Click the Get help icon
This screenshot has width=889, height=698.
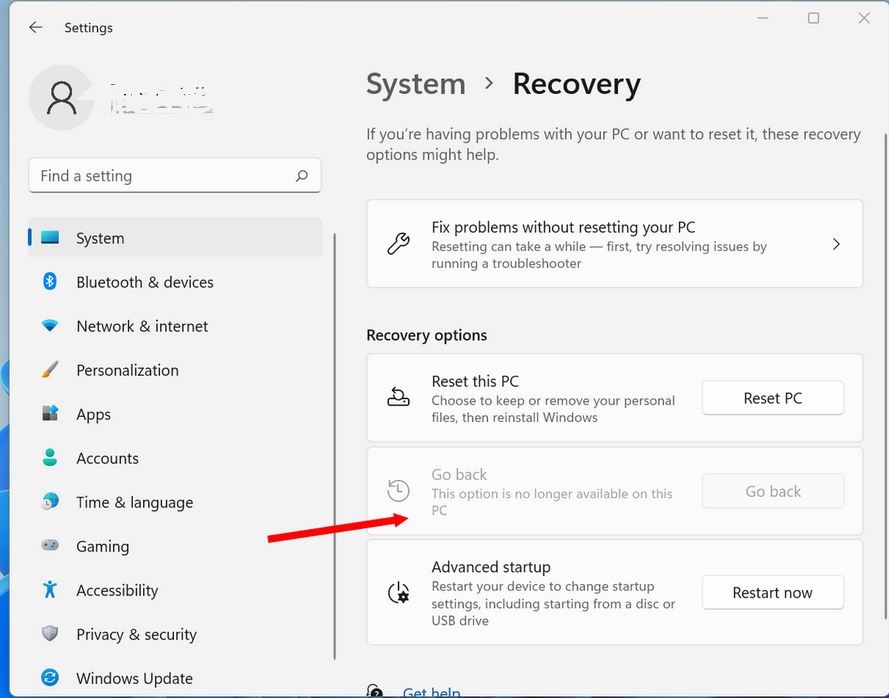click(375, 691)
